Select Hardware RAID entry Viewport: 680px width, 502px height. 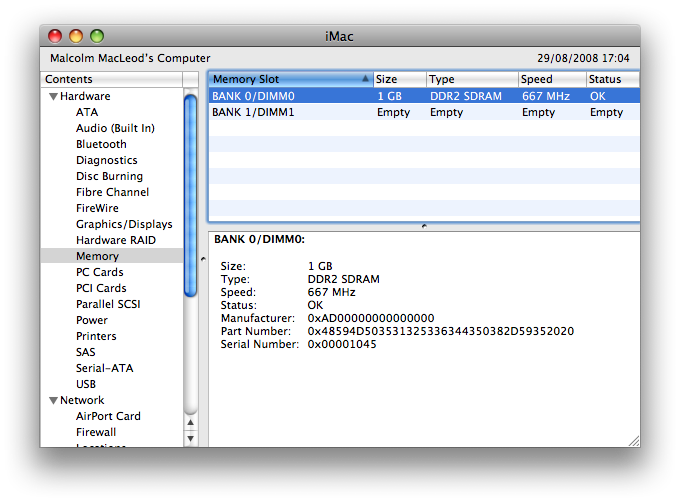pos(116,240)
